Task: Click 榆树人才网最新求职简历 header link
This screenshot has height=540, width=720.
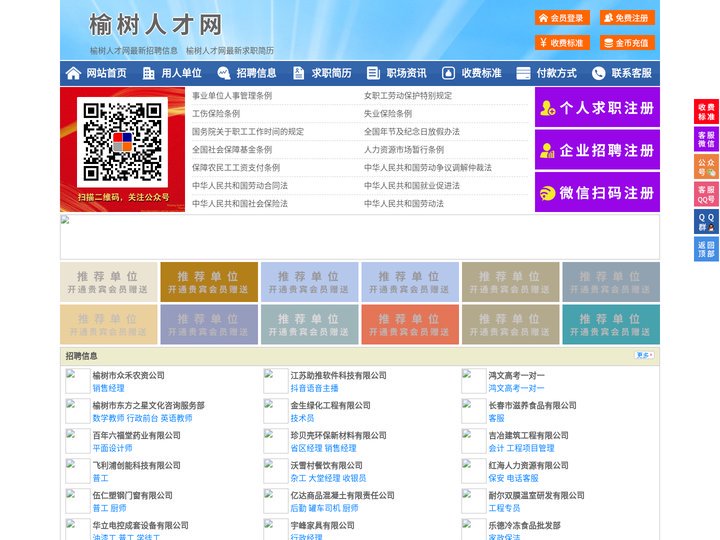Action: point(230,51)
